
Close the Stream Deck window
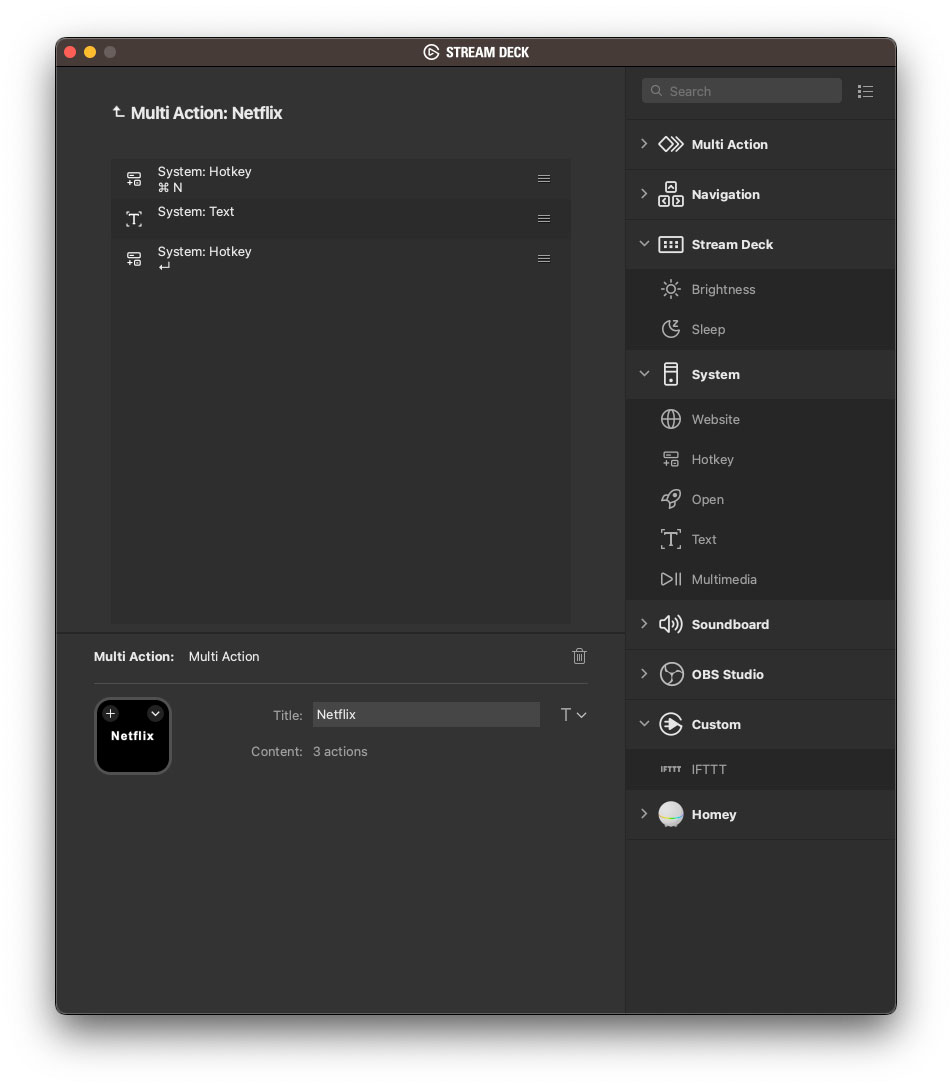pos(70,52)
